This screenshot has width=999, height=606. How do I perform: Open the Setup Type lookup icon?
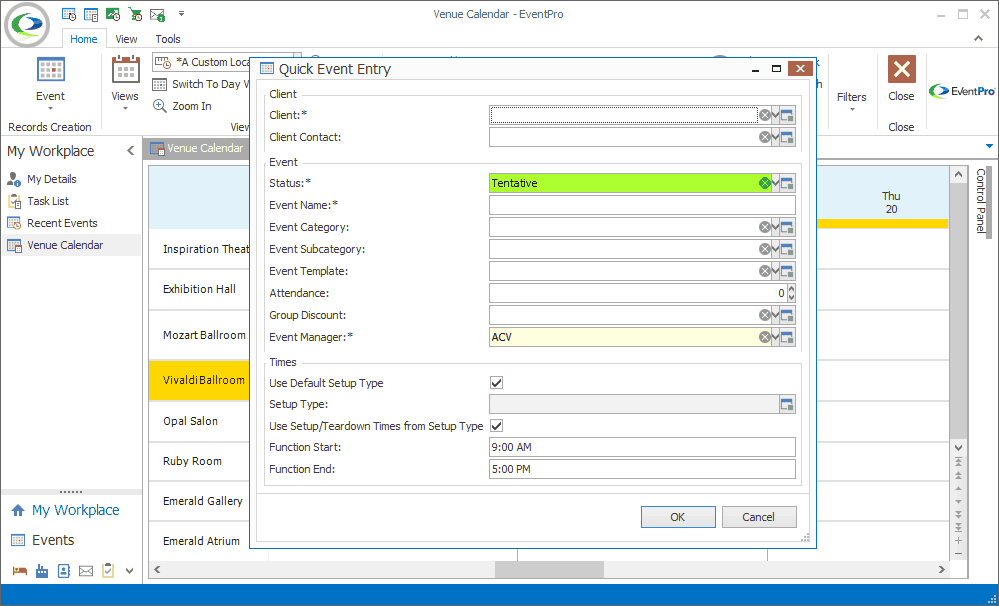[787, 404]
